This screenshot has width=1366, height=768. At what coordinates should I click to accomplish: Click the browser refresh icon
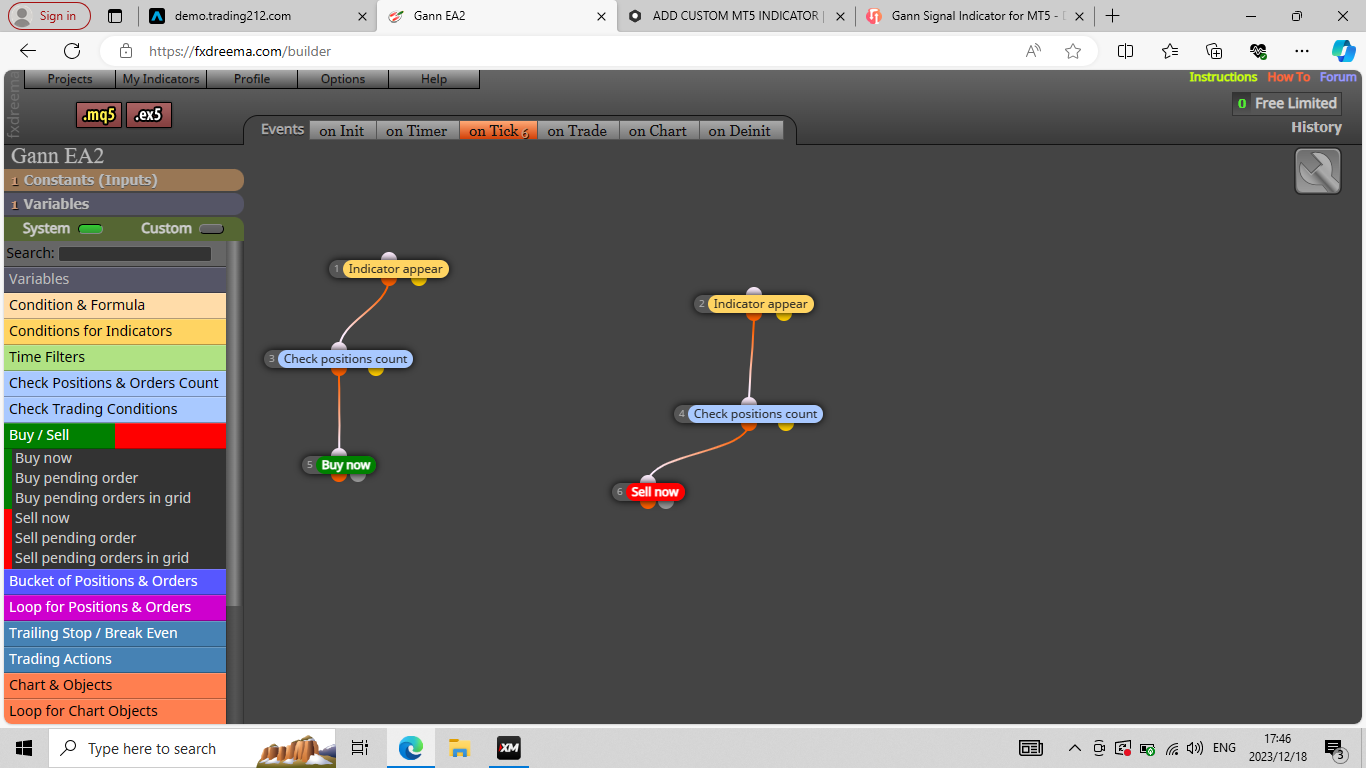point(72,51)
